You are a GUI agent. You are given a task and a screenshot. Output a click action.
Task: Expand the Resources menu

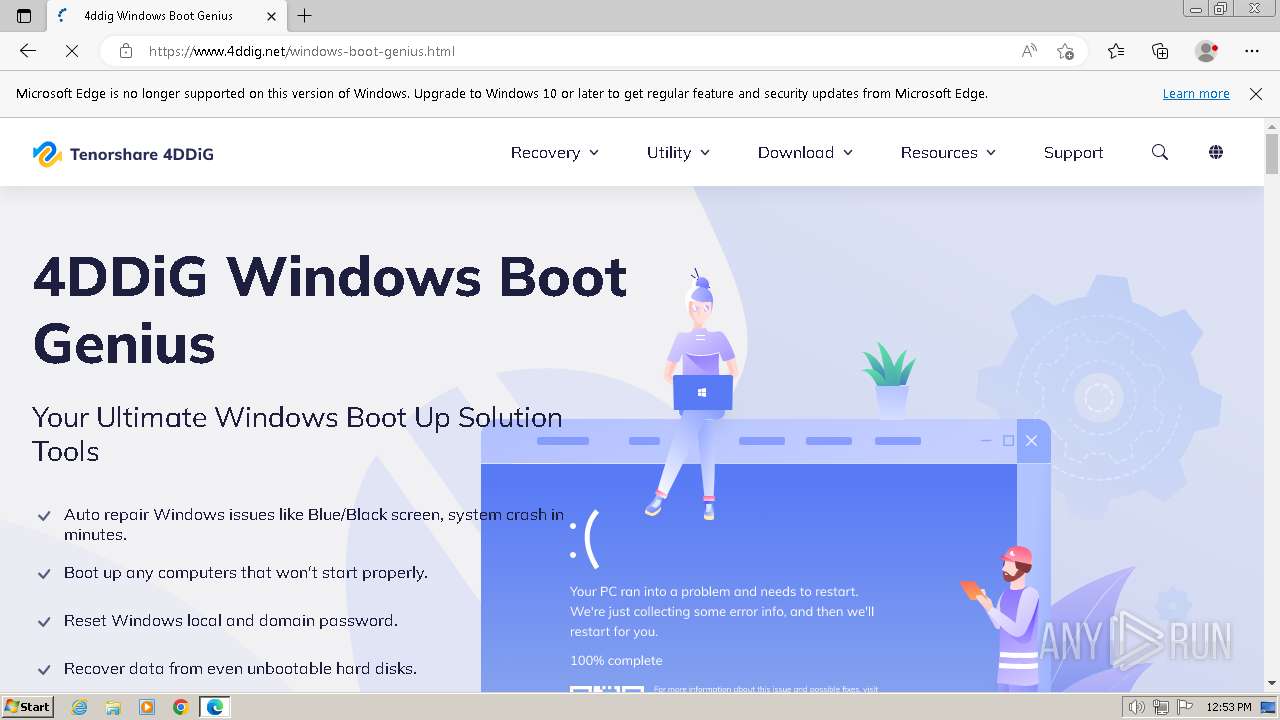click(948, 152)
